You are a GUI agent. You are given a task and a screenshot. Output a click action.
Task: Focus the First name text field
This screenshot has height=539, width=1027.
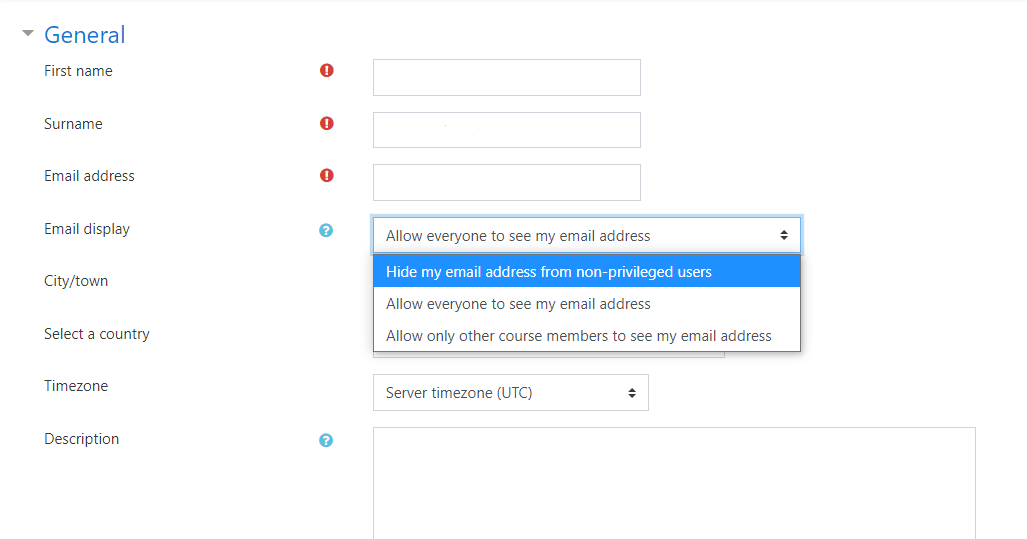507,77
